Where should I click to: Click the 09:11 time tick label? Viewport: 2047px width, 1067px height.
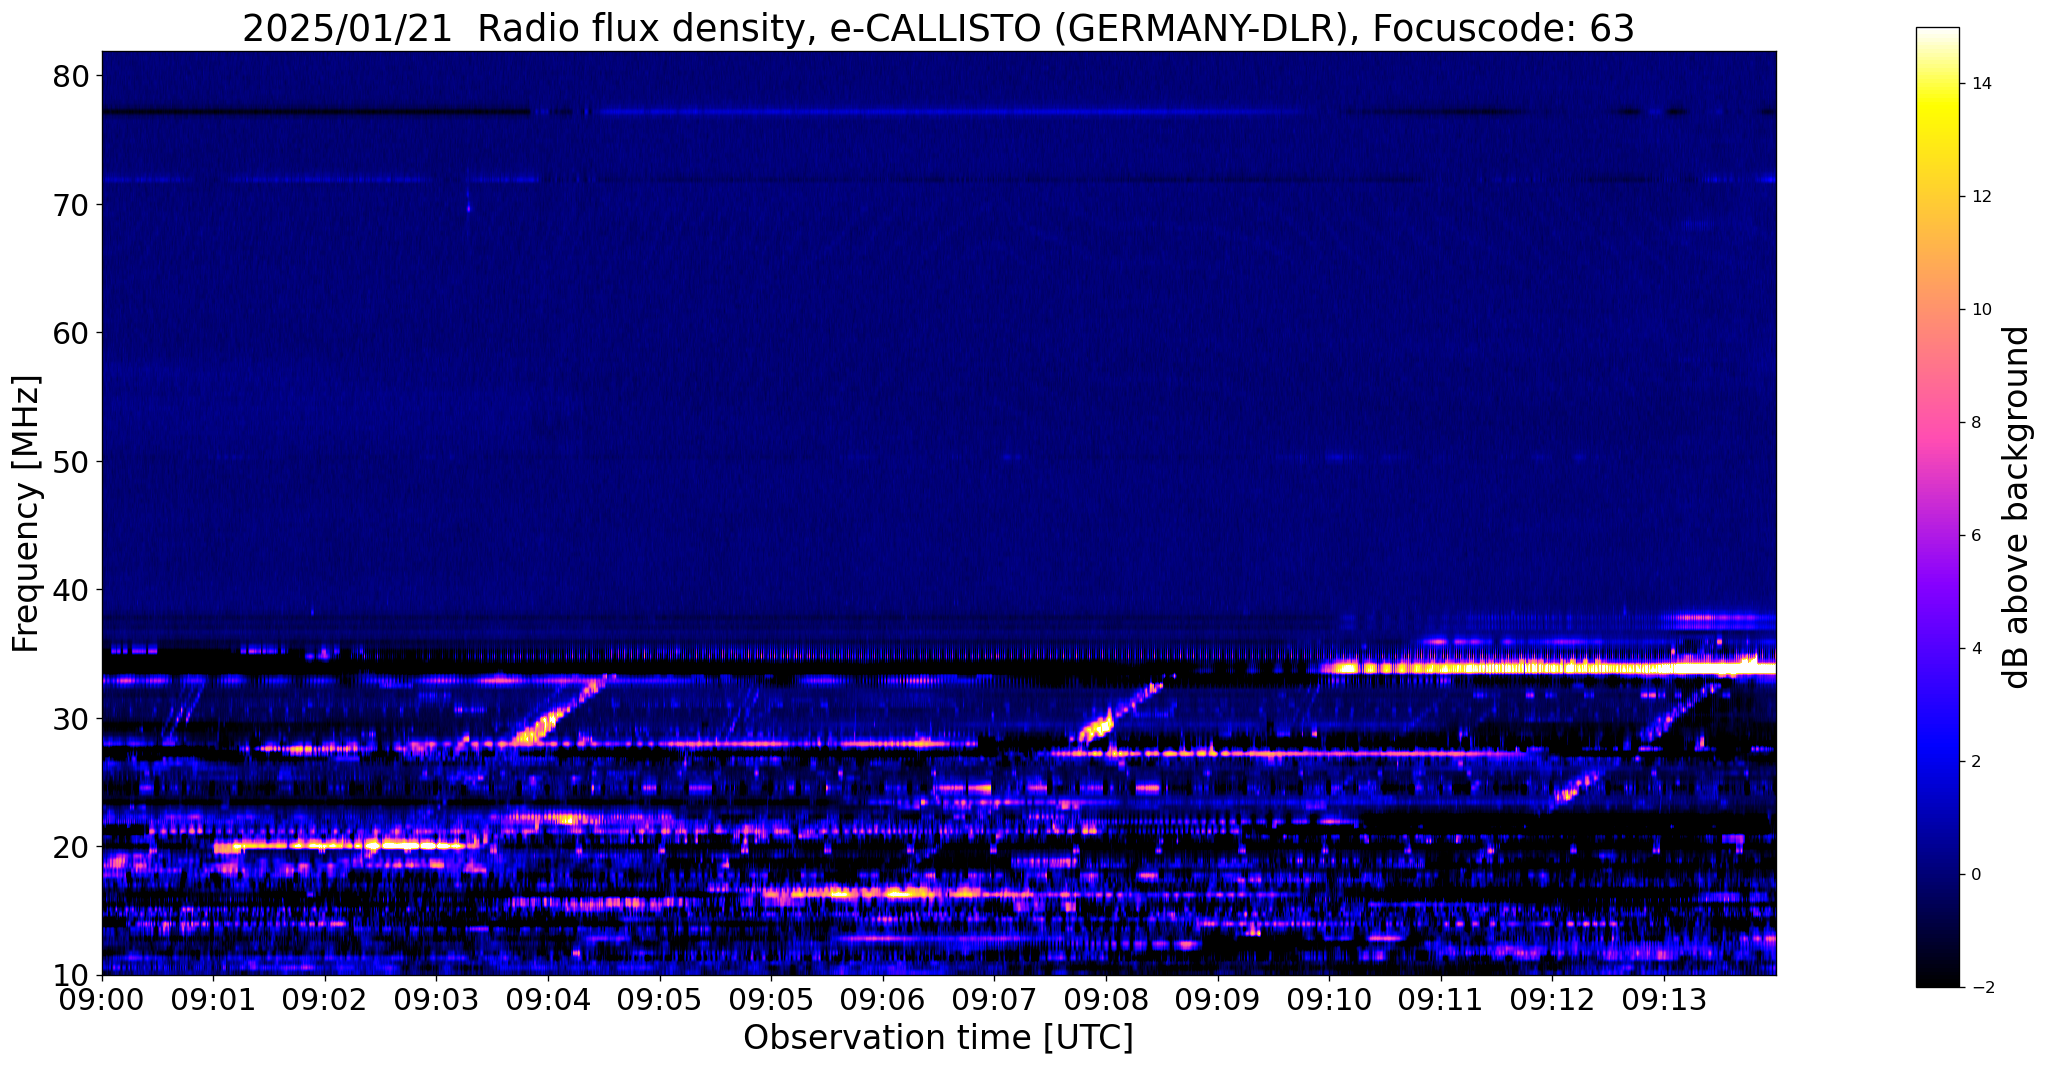click(1440, 1000)
